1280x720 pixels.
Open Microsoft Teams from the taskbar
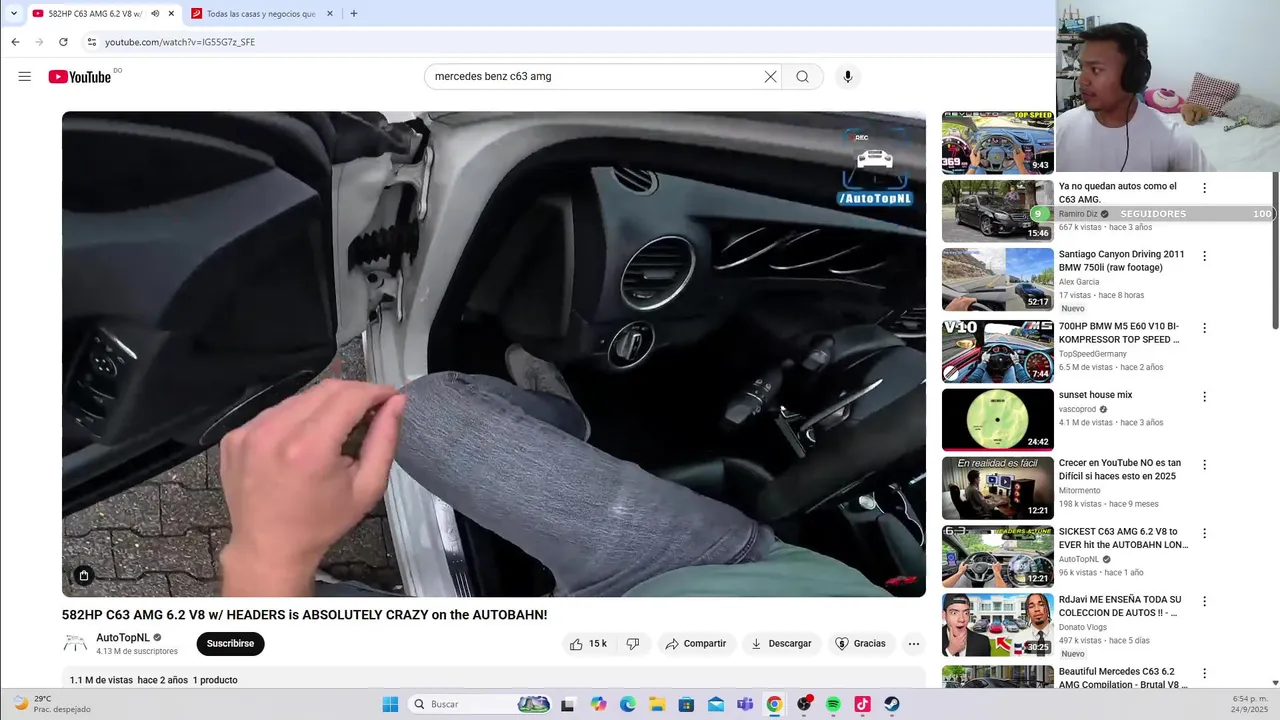click(x=745, y=704)
